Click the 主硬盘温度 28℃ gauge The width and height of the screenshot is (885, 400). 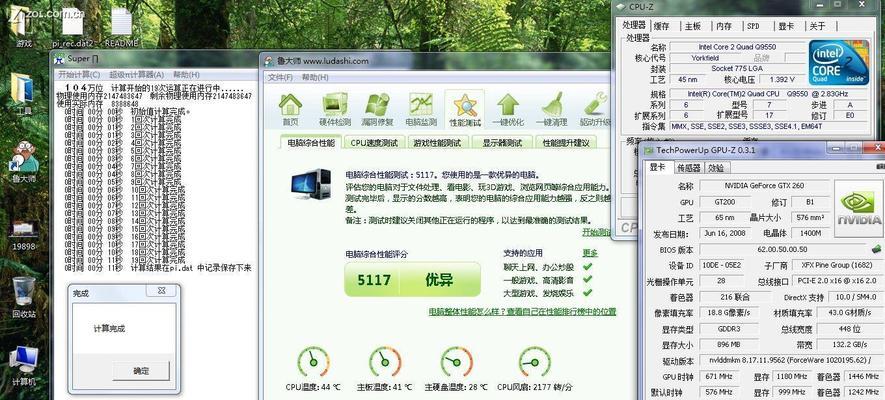pos(457,362)
